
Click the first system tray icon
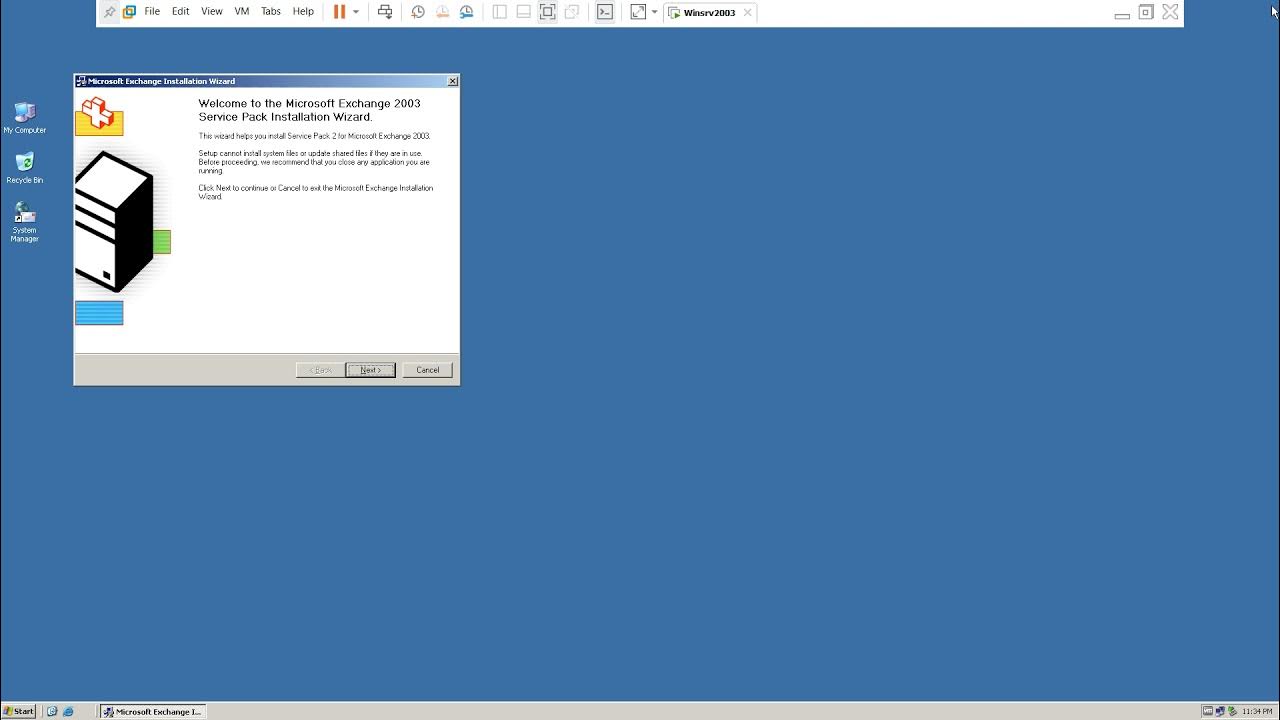tap(1208, 711)
